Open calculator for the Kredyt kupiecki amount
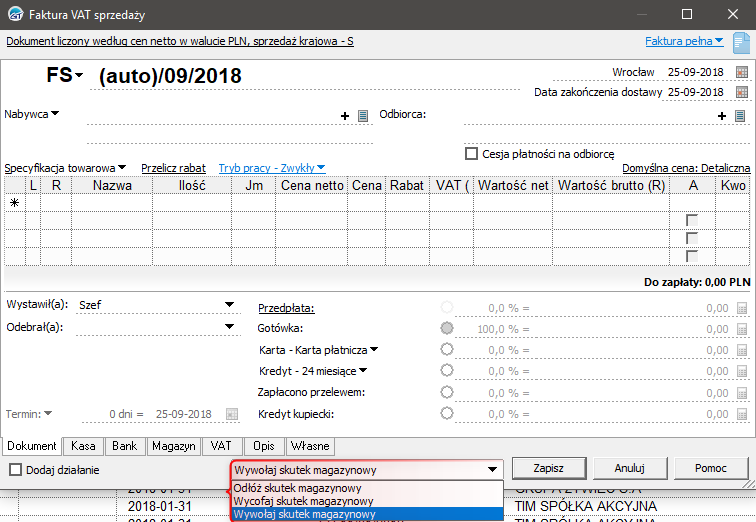 pos(742,415)
